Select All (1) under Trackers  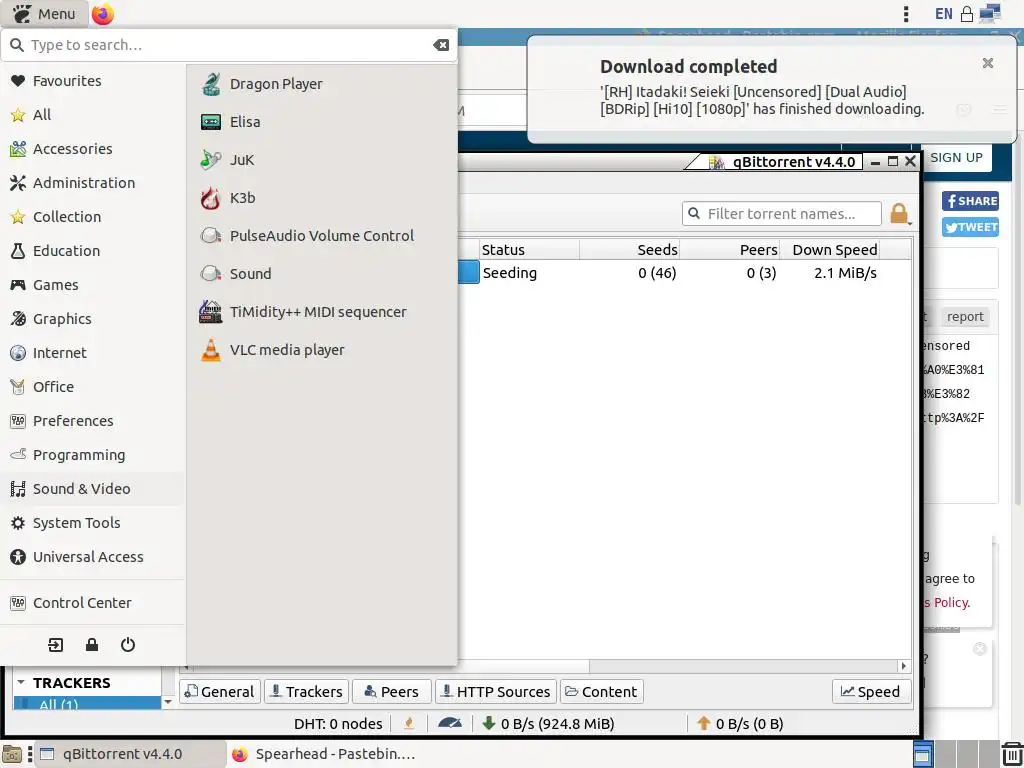pyautogui.click(x=87, y=704)
